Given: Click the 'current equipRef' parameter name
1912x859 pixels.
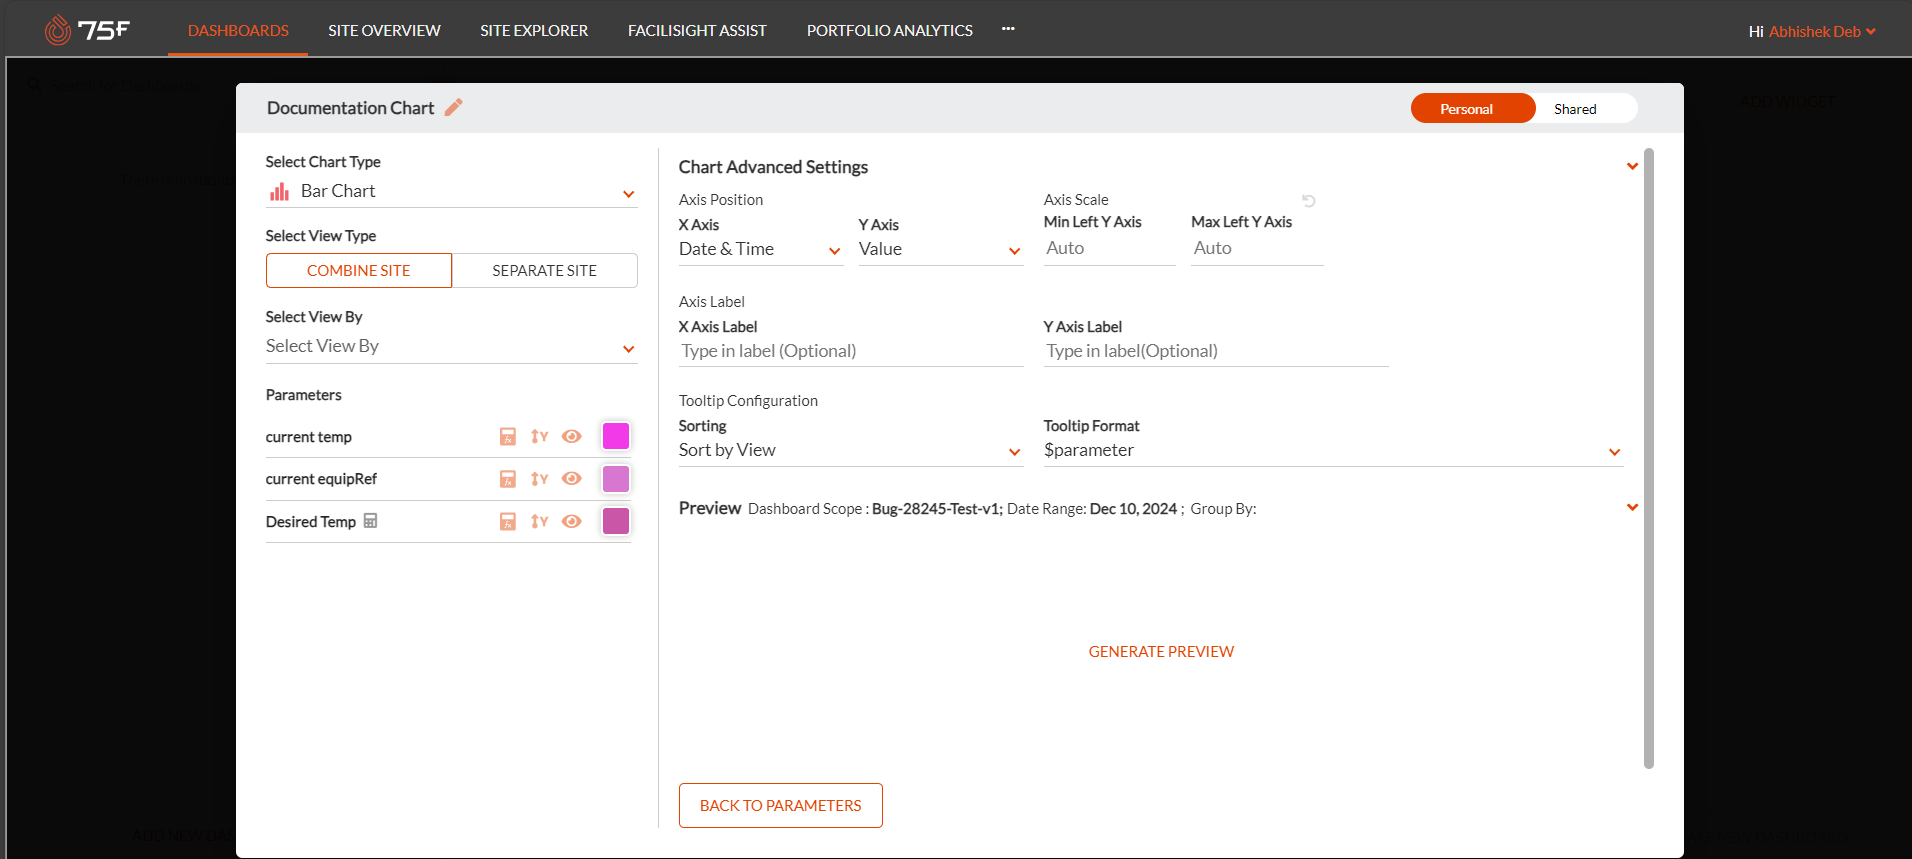Looking at the screenshot, I should (321, 479).
